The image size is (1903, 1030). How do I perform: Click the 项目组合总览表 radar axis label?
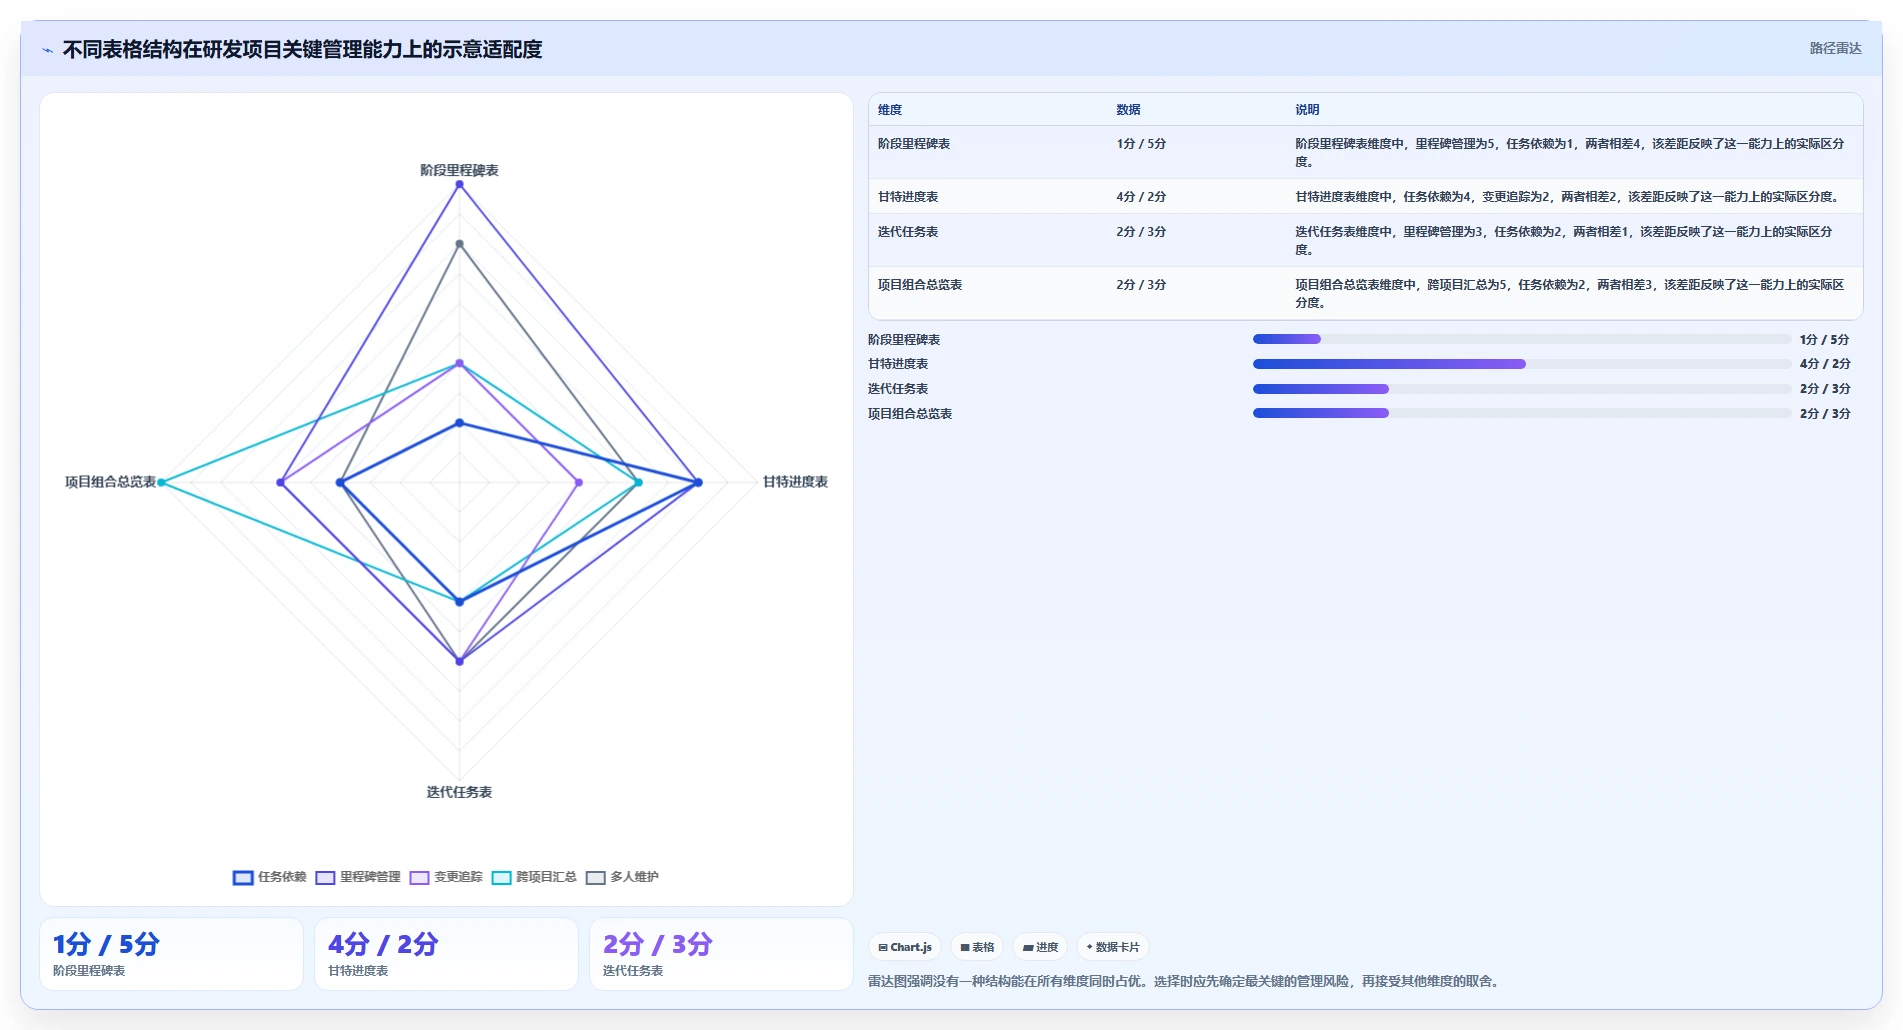[x=110, y=482]
